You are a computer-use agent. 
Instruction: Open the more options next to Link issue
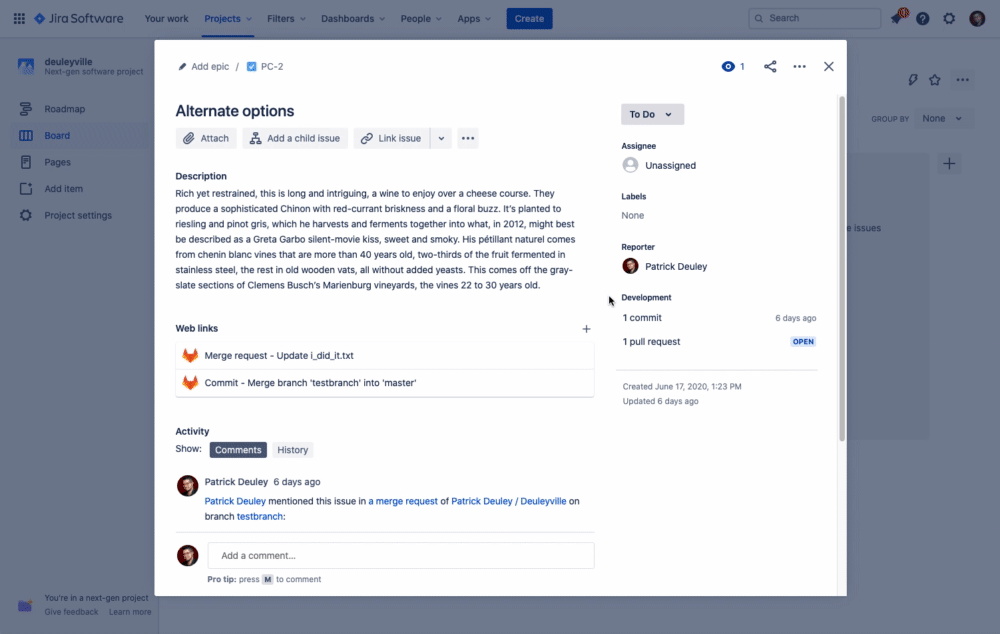(467, 138)
